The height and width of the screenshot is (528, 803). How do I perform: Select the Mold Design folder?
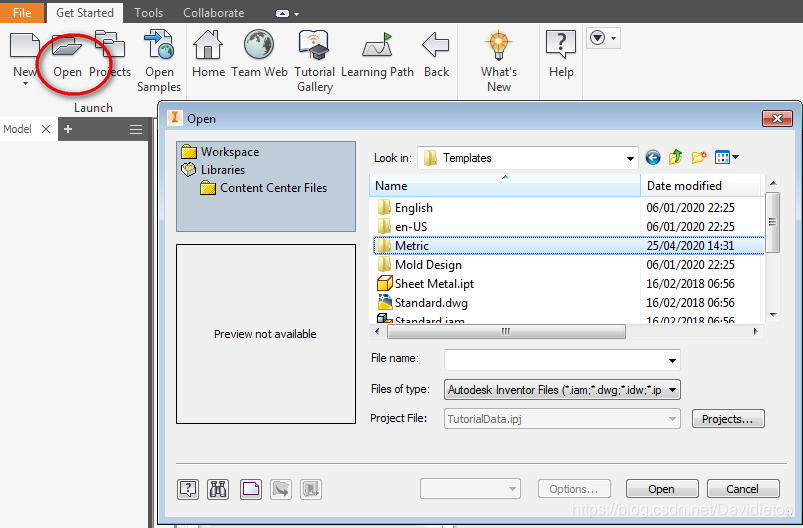click(x=428, y=265)
